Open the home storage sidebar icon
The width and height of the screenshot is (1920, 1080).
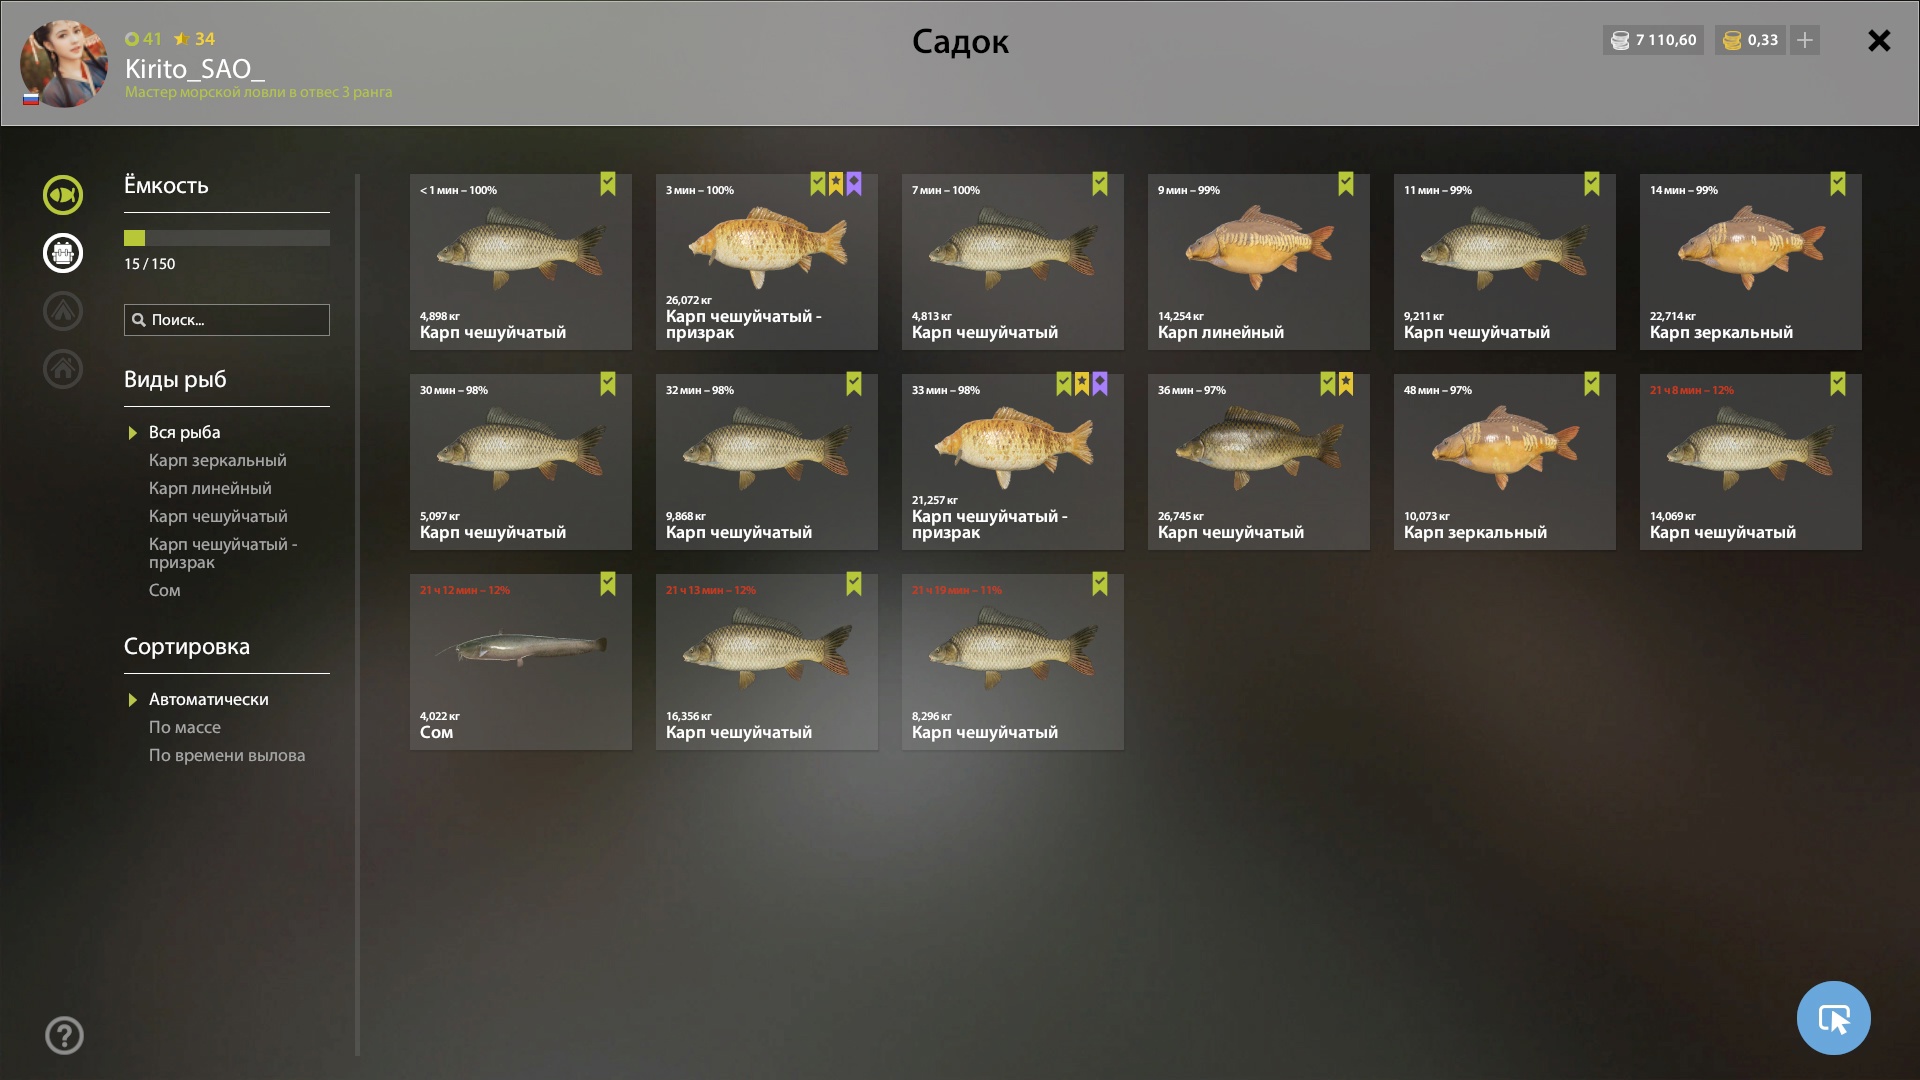[62, 369]
